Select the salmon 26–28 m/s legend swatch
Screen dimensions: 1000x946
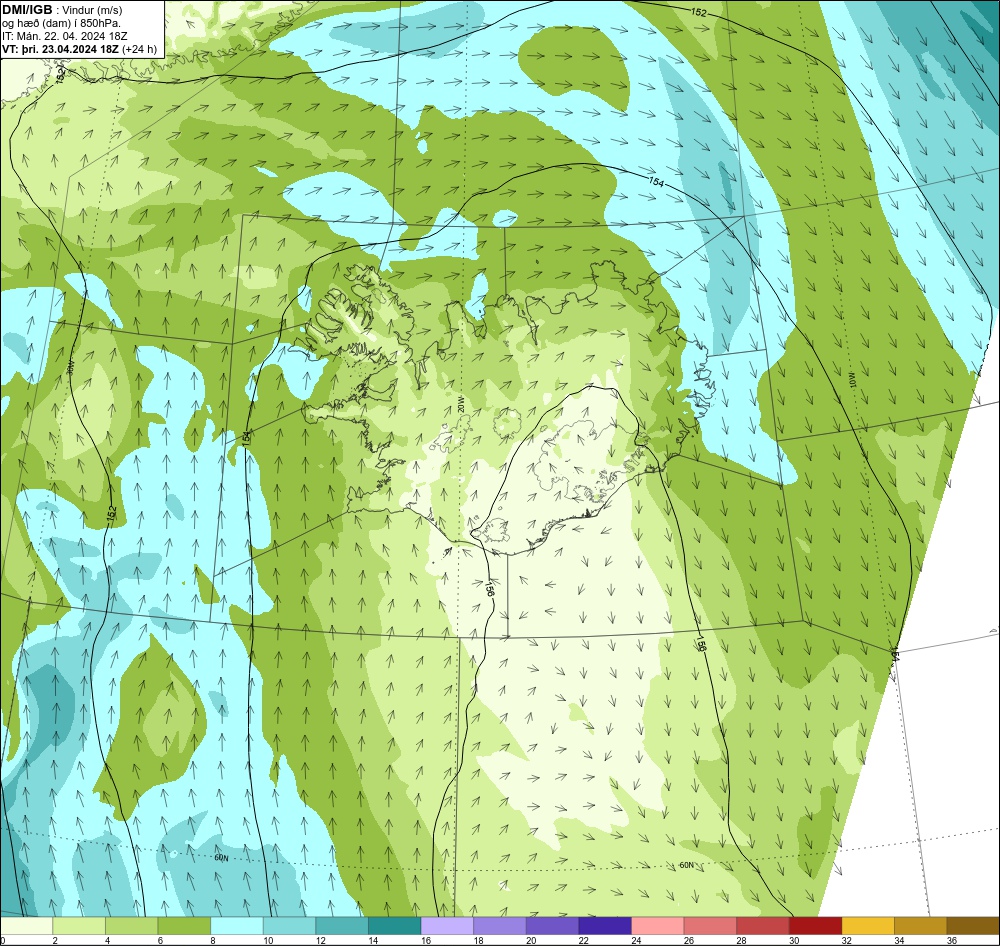tap(710, 926)
